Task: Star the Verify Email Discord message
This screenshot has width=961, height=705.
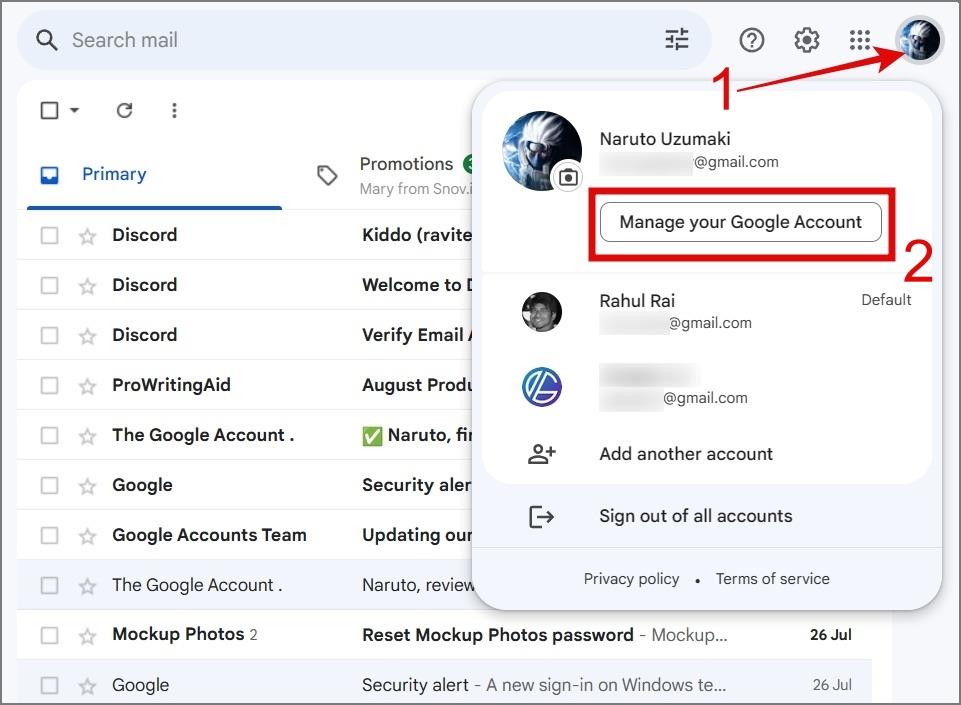Action: pyautogui.click(x=88, y=336)
